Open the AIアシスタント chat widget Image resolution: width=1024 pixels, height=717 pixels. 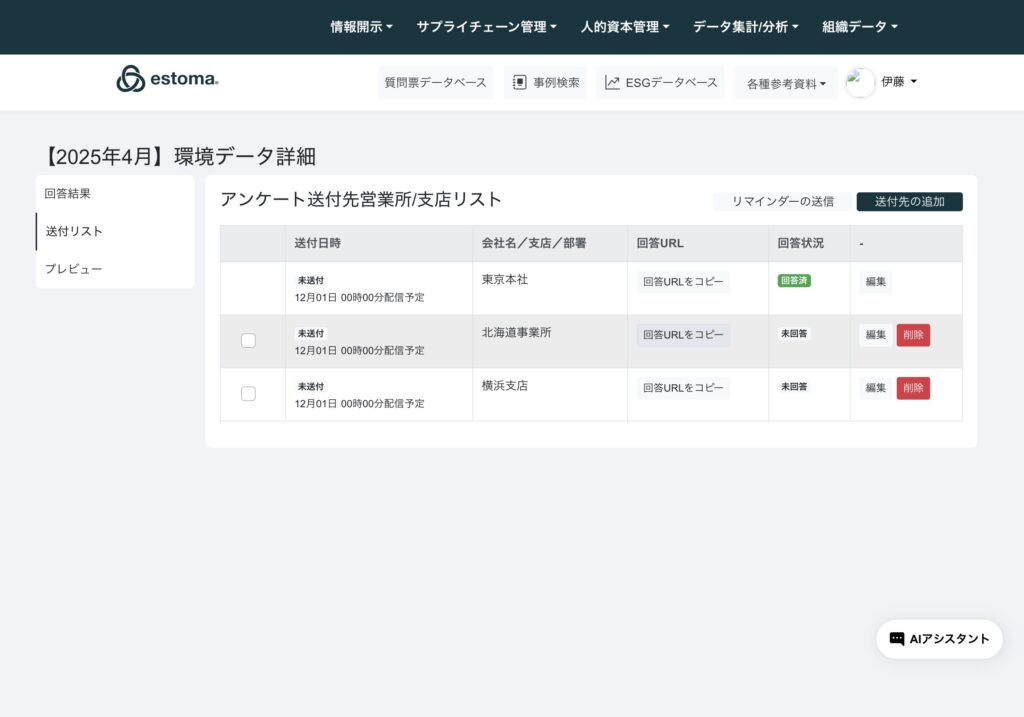(939, 639)
